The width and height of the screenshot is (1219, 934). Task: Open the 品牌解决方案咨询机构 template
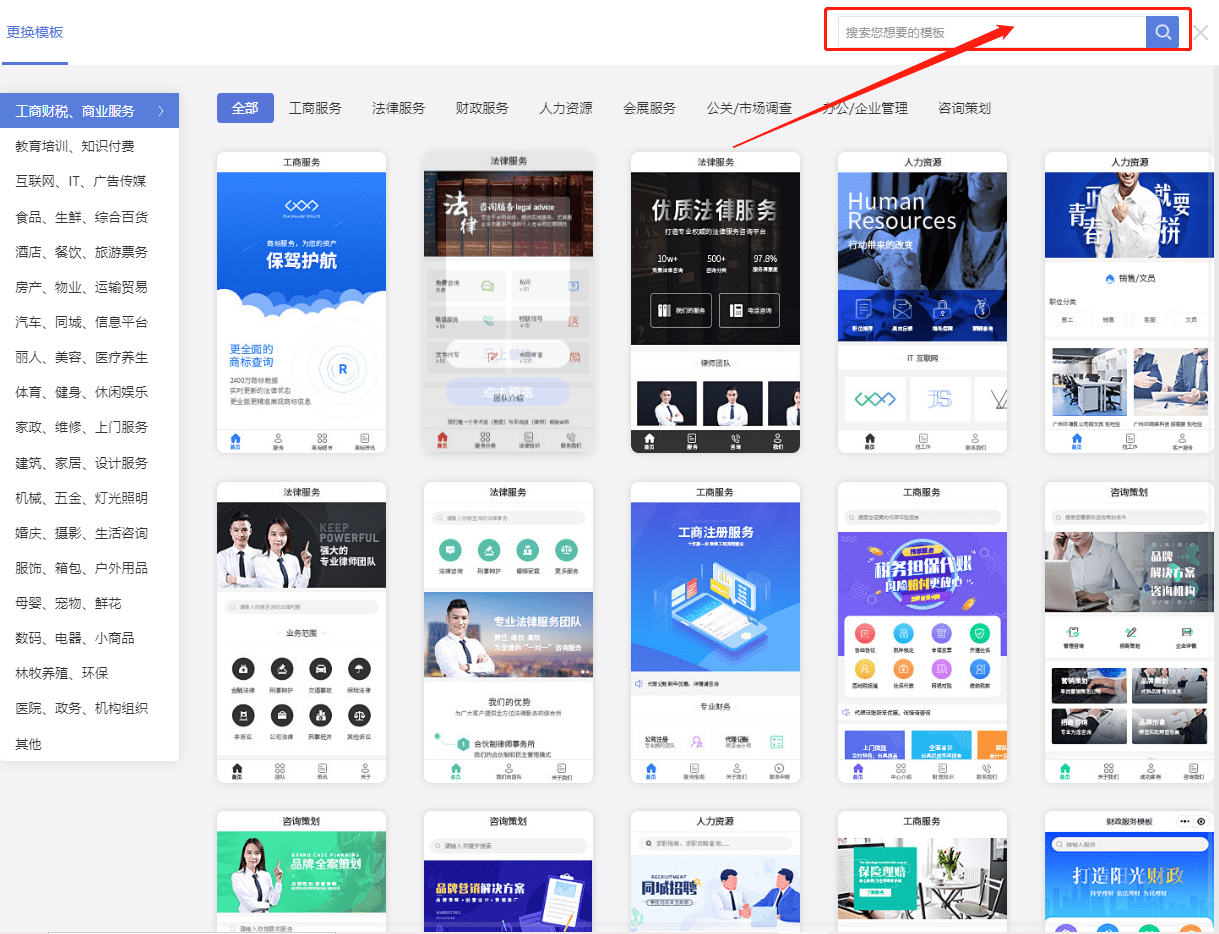tap(1129, 632)
